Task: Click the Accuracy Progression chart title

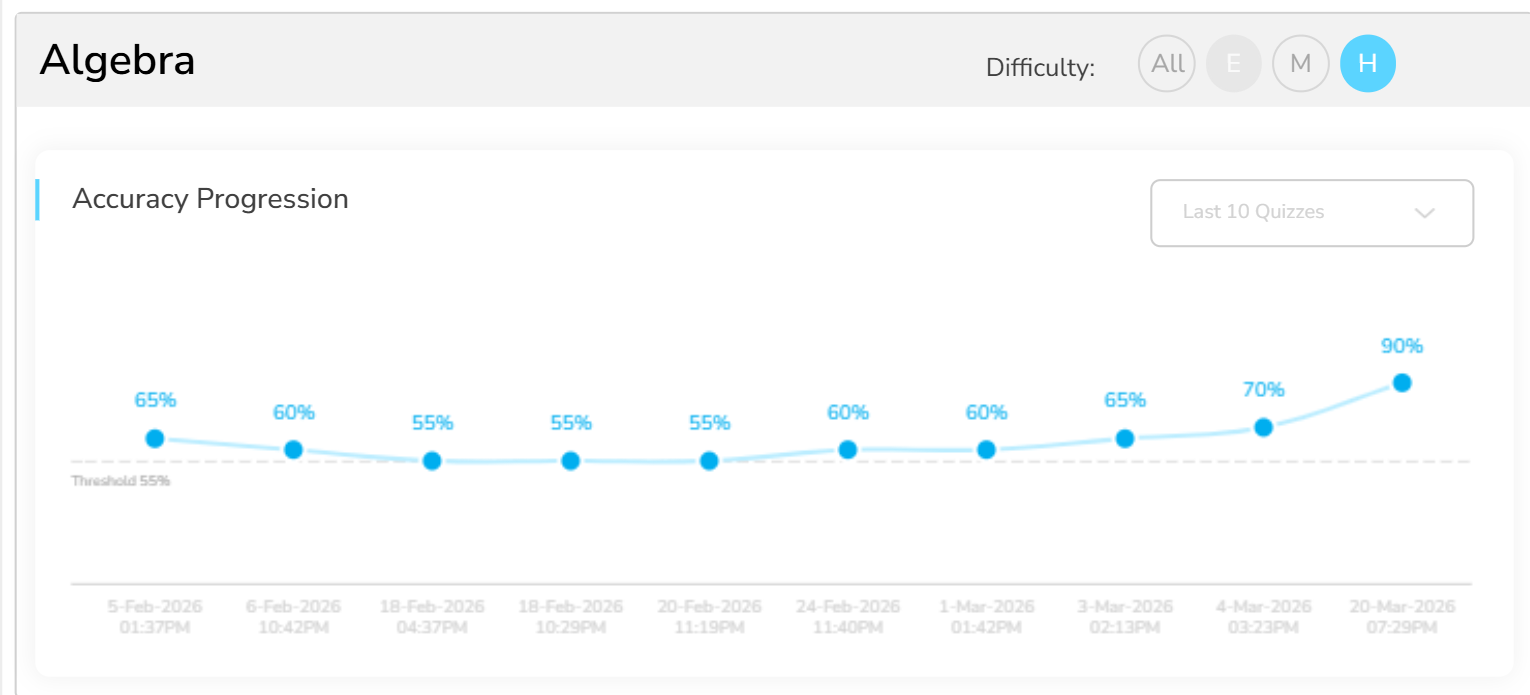Action: [210, 199]
